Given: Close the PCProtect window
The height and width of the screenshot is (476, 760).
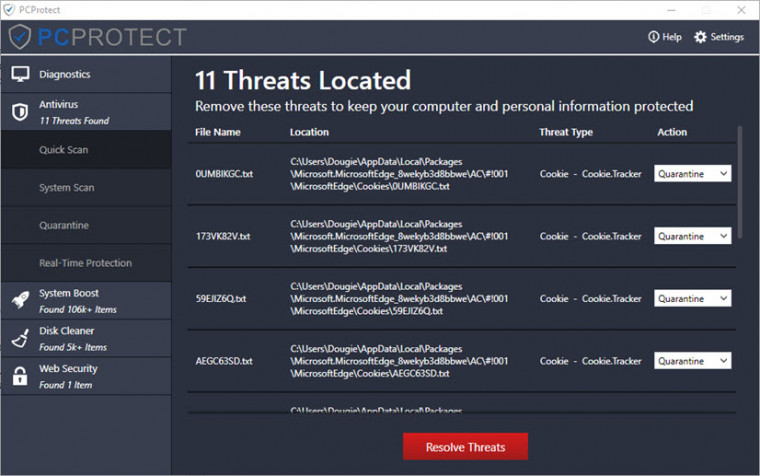Looking at the screenshot, I should (x=741, y=10).
